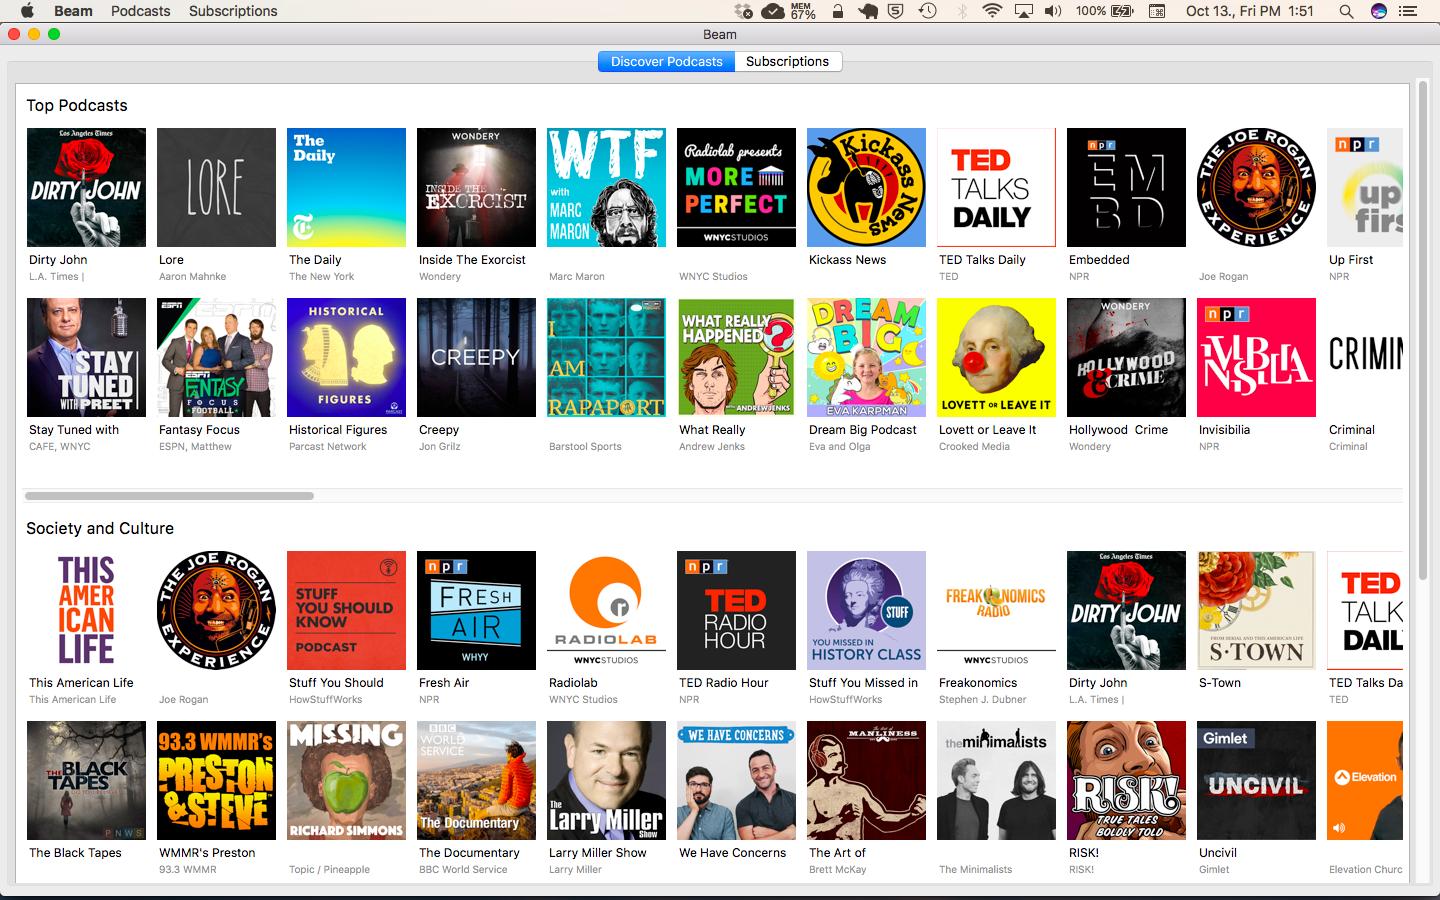The image size is (1440, 900).
Task: Open the Wi-Fi status menu
Action: pos(992,11)
